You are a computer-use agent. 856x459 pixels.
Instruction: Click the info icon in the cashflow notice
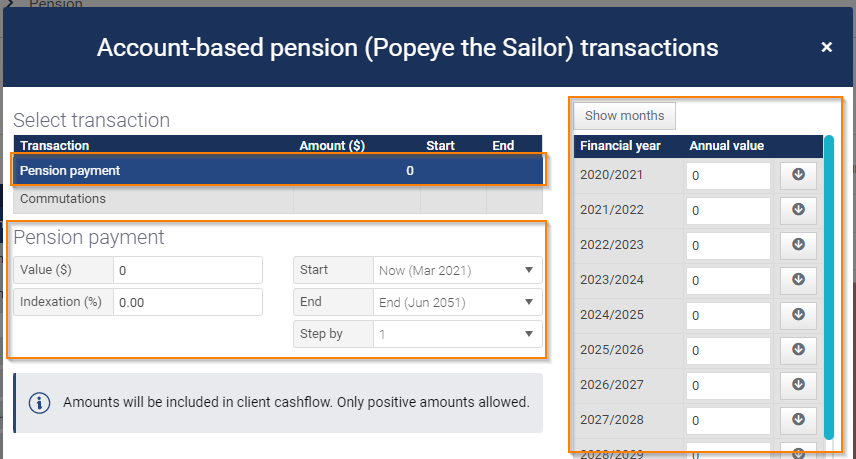click(39, 403)
